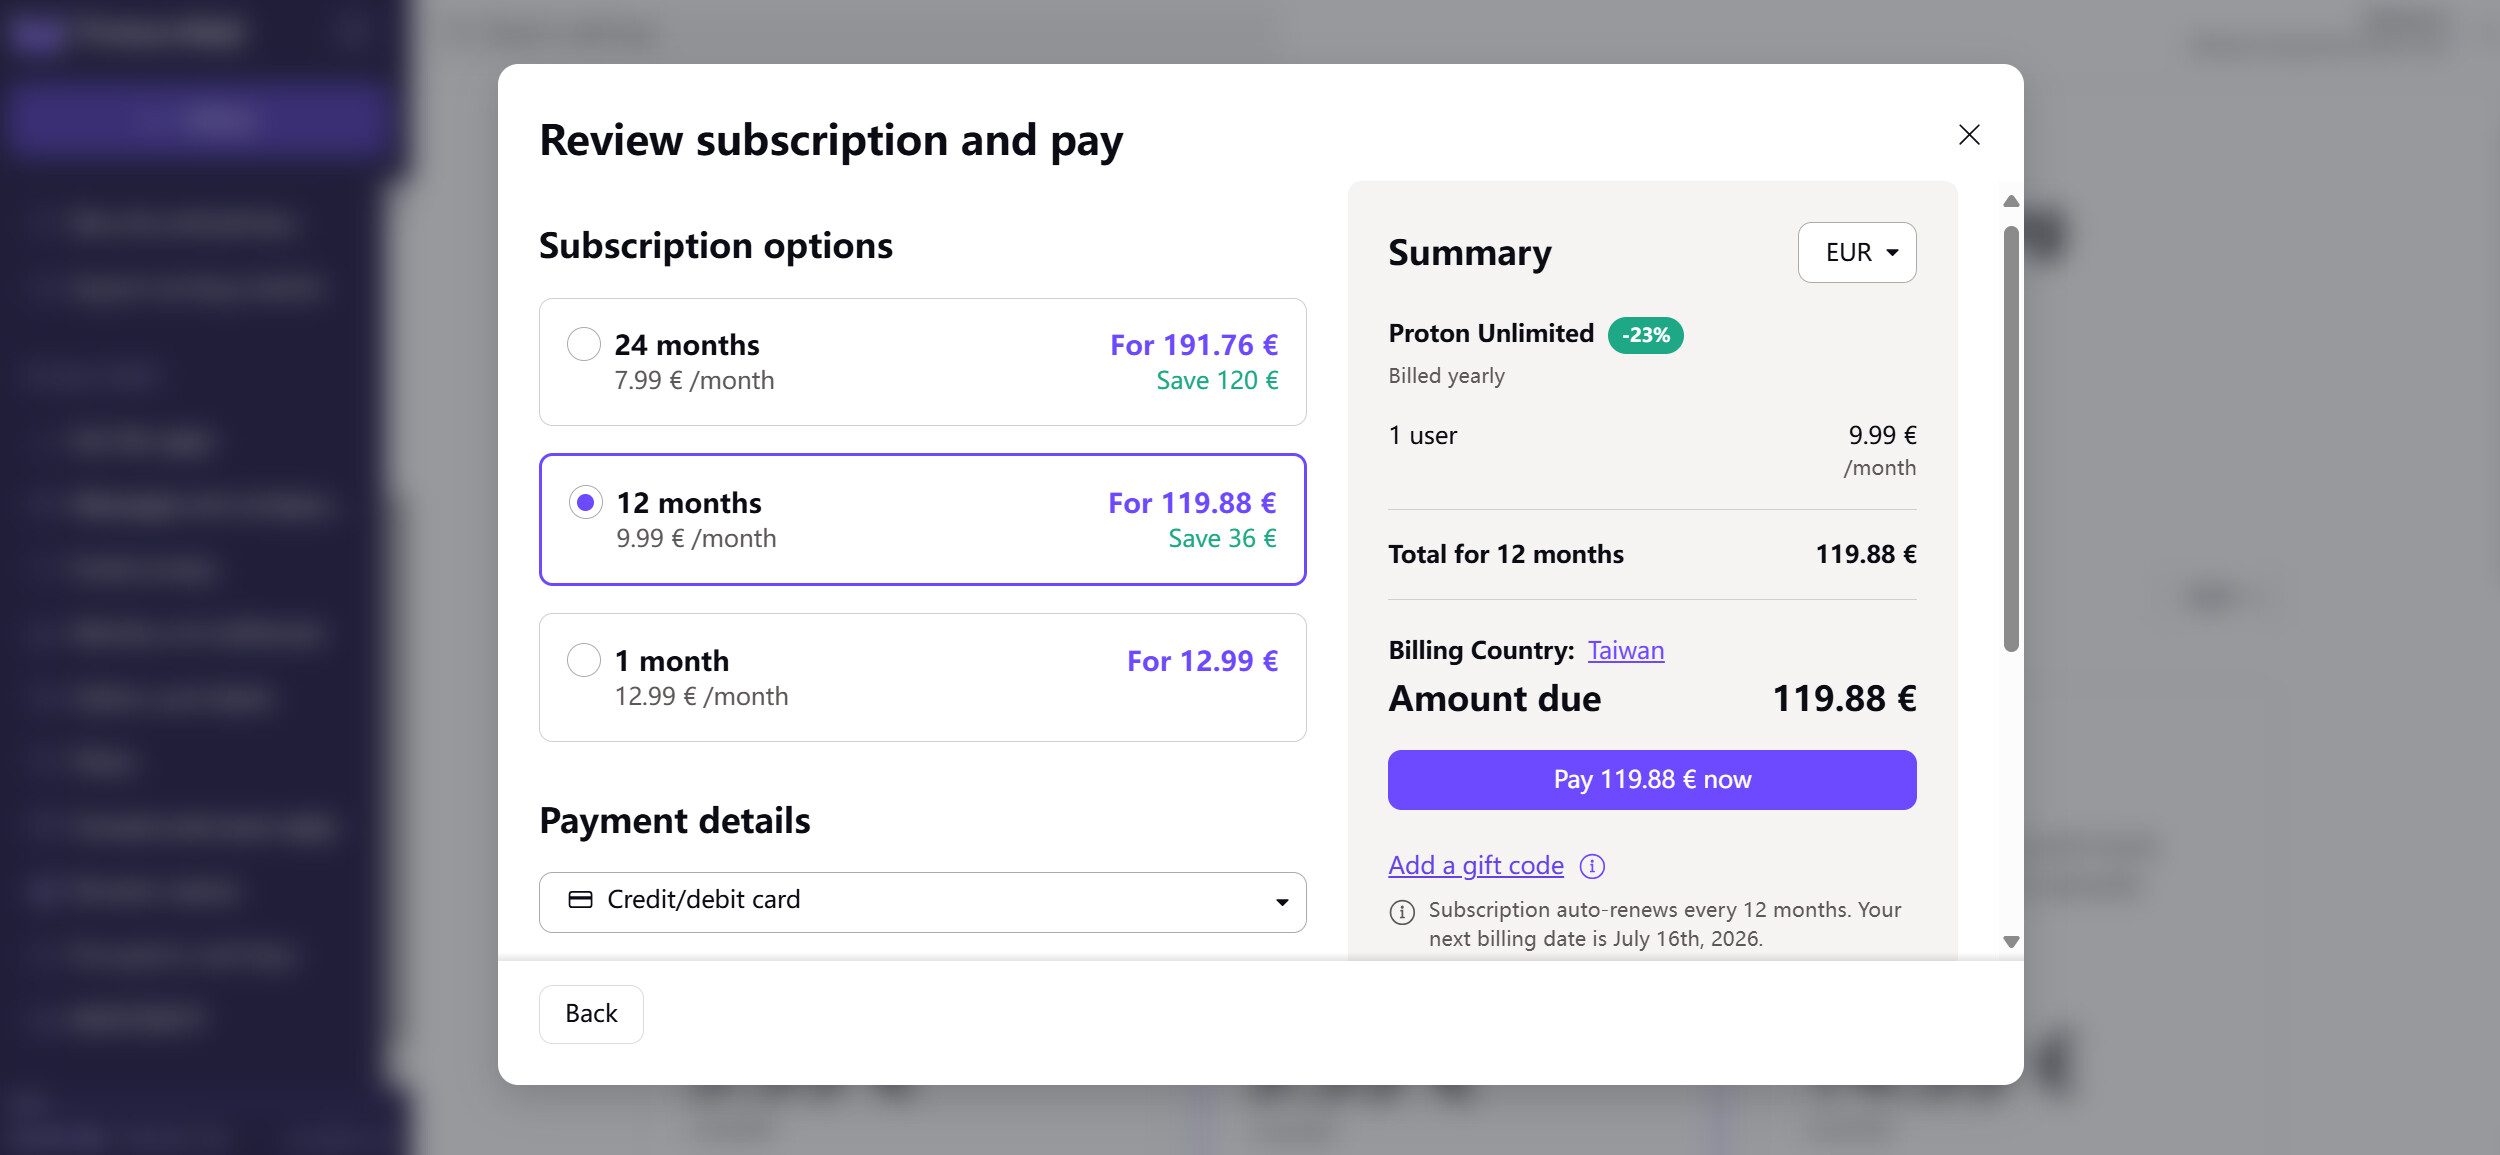This screenshot has height=1155, width=2500.
Task: Select the 24 months radio button
Action: click(584, 344)
